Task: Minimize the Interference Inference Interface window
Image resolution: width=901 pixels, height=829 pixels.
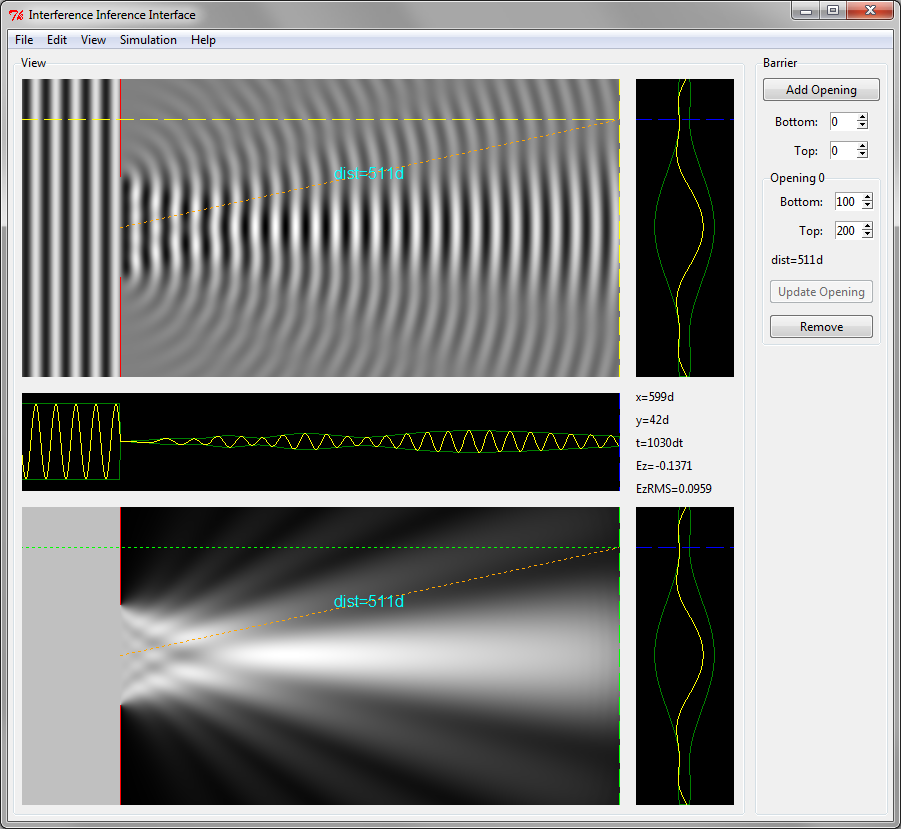Action: click(806, 11)
